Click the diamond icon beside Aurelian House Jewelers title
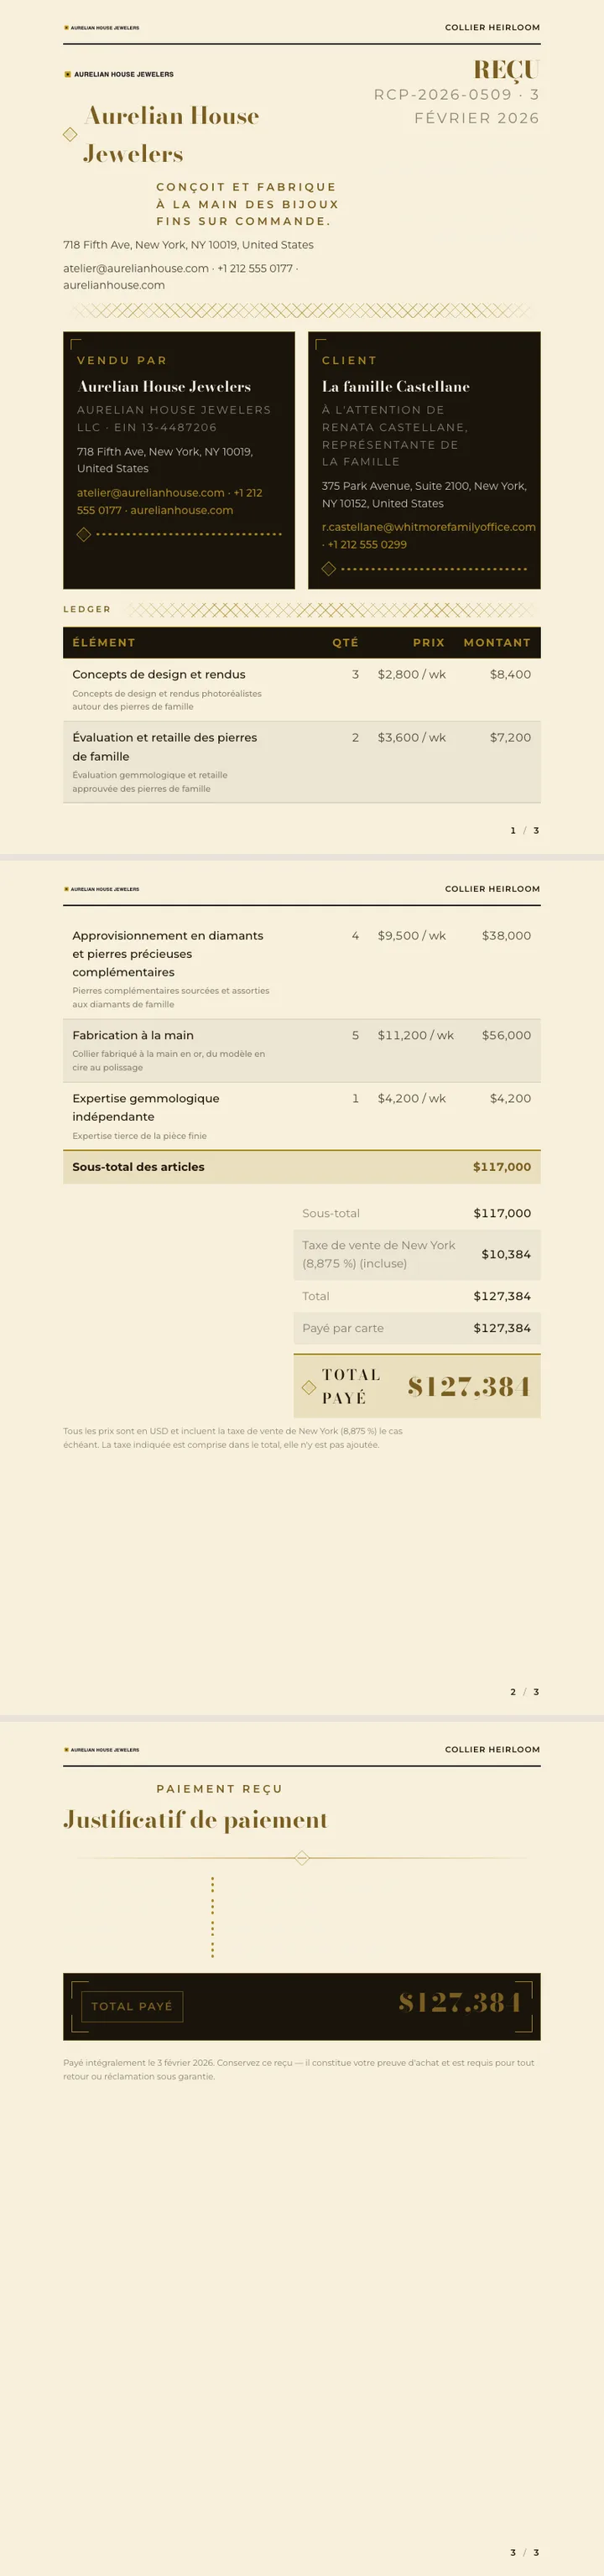604x2576 pixels. click(x=70, y=134)
